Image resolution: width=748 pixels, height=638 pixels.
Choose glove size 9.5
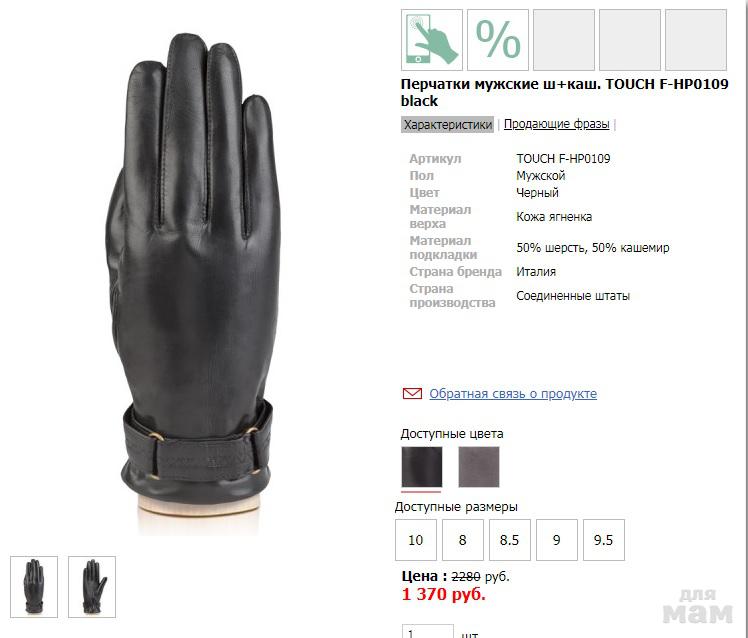pos(603,540)
